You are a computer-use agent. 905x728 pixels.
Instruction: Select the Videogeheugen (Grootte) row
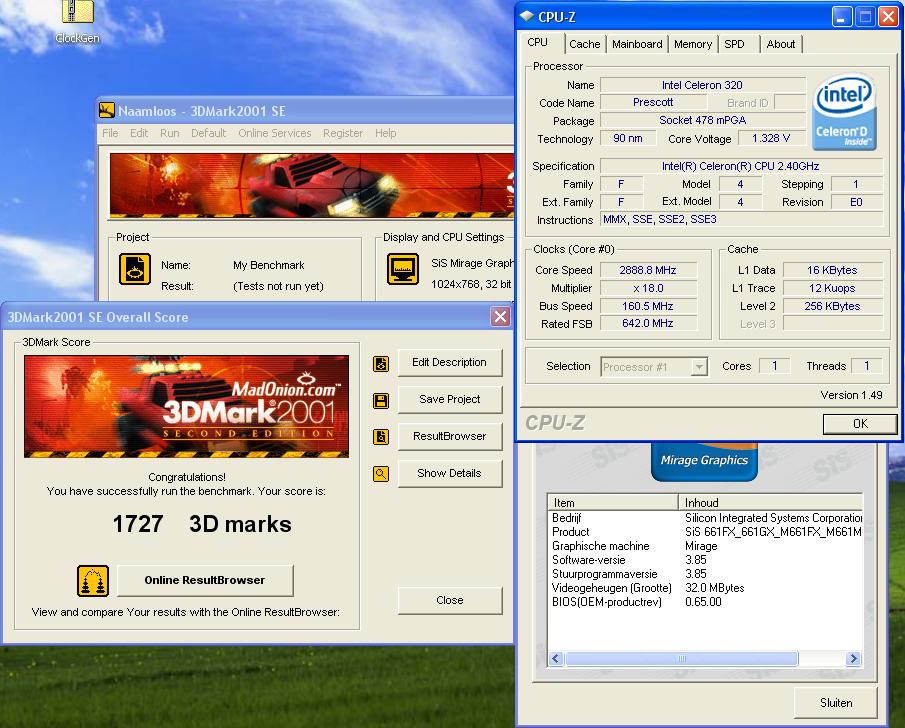point(705,588)
